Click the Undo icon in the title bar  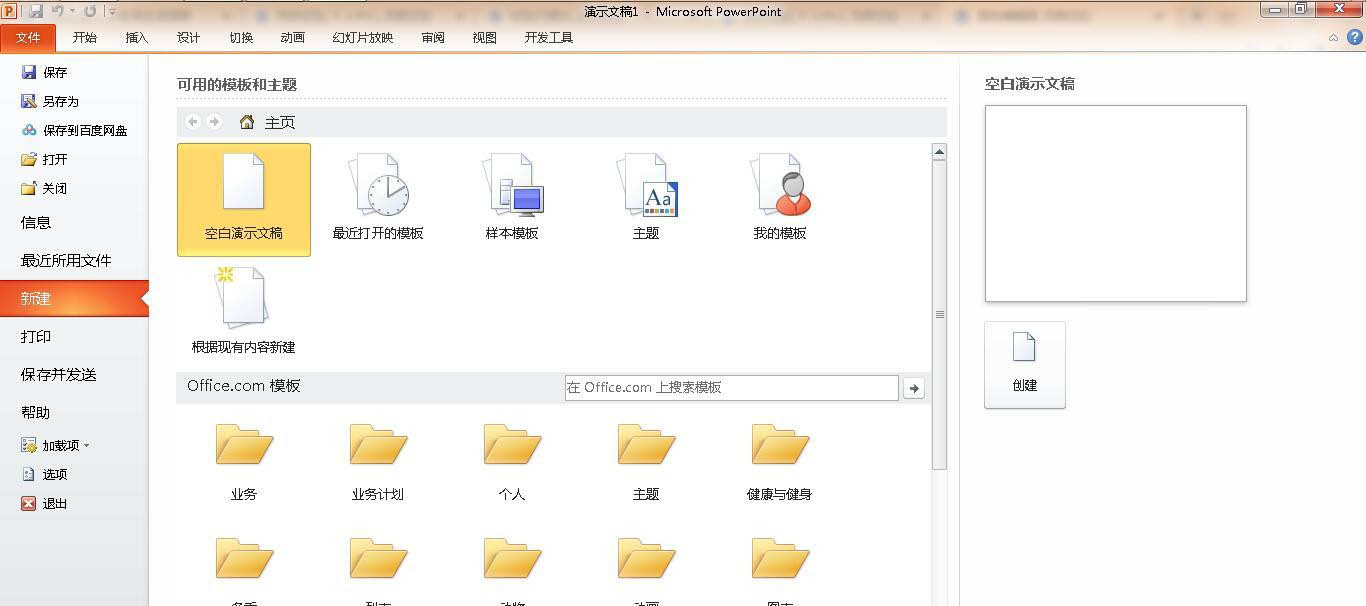click(58, 11)
